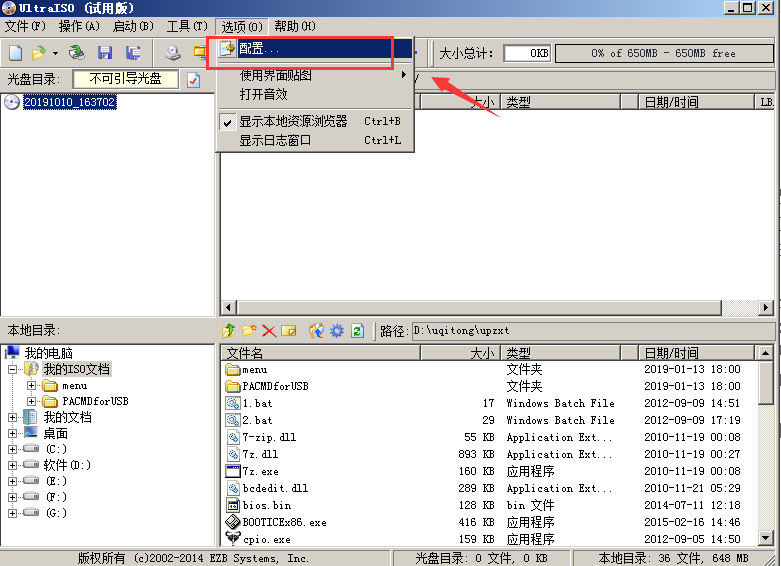Expand the menu folder tree node
The image size is (781, 566).
pos(31,386)
